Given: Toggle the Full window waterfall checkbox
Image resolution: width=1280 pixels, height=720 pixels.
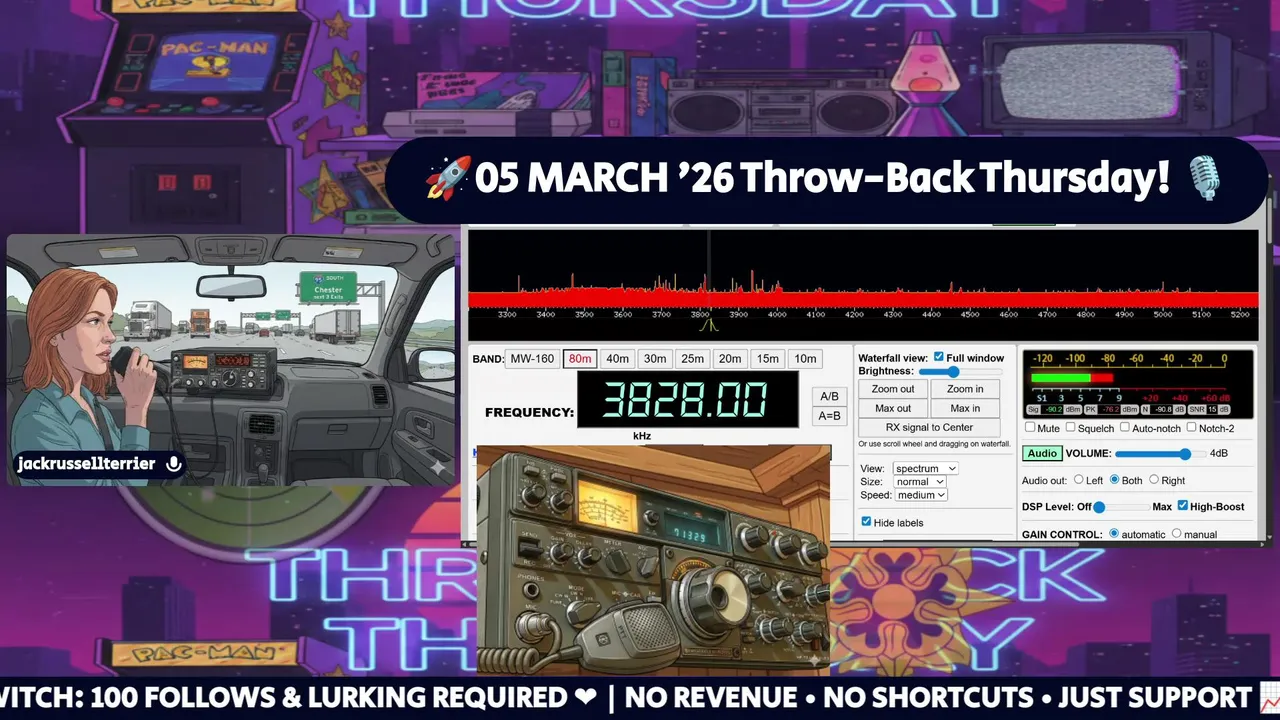Looking at the screenshot, I should point(938,357).
